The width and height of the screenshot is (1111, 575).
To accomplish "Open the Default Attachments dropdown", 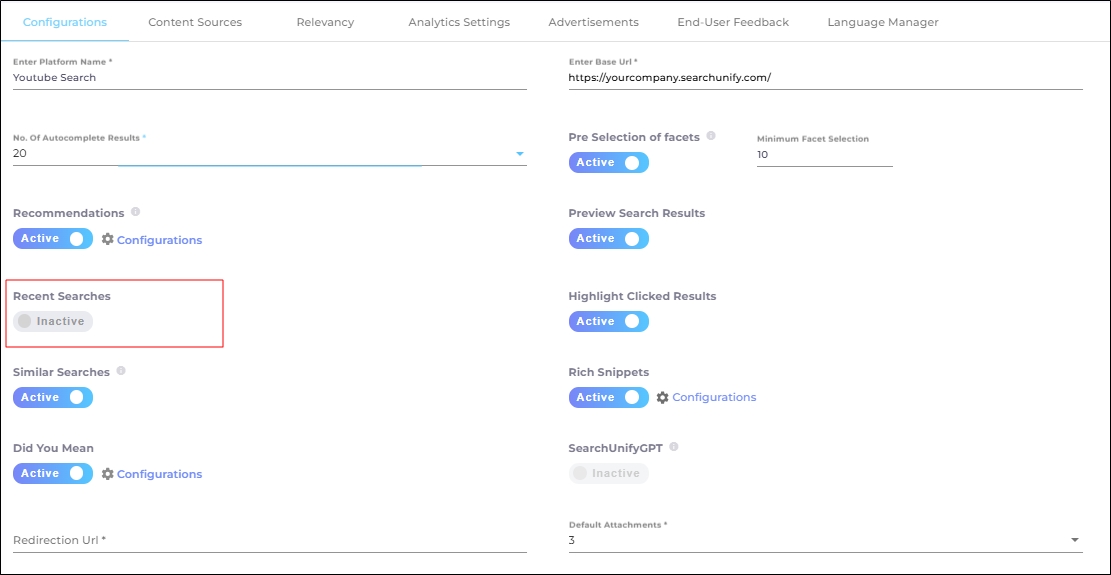I will pos(1075,541).
